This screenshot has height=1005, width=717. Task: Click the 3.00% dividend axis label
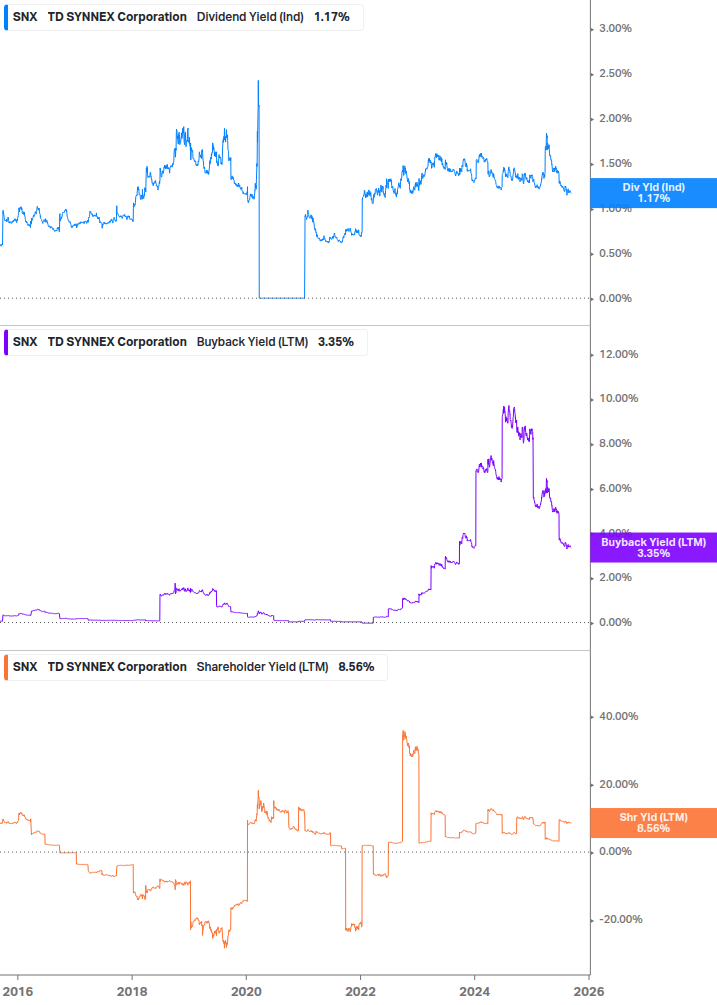[x=615, y=28]
